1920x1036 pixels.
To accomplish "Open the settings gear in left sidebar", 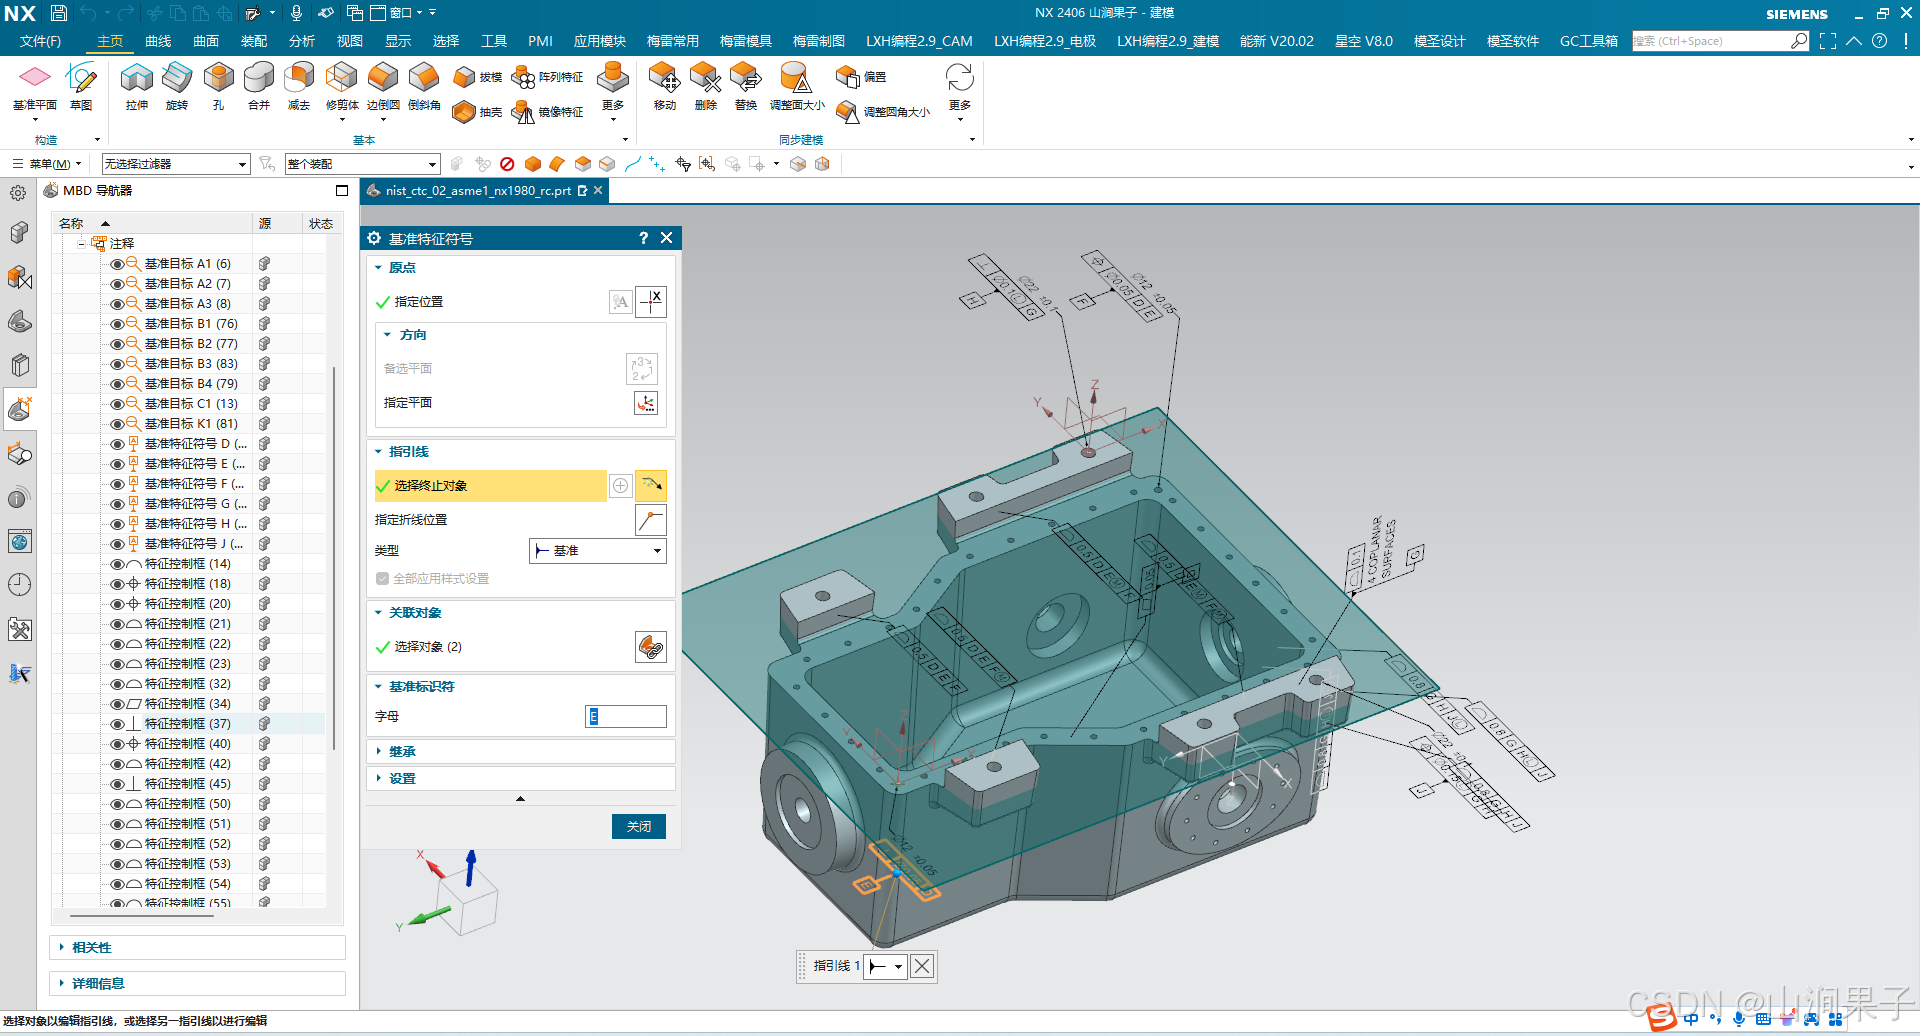I will (18, 193).
